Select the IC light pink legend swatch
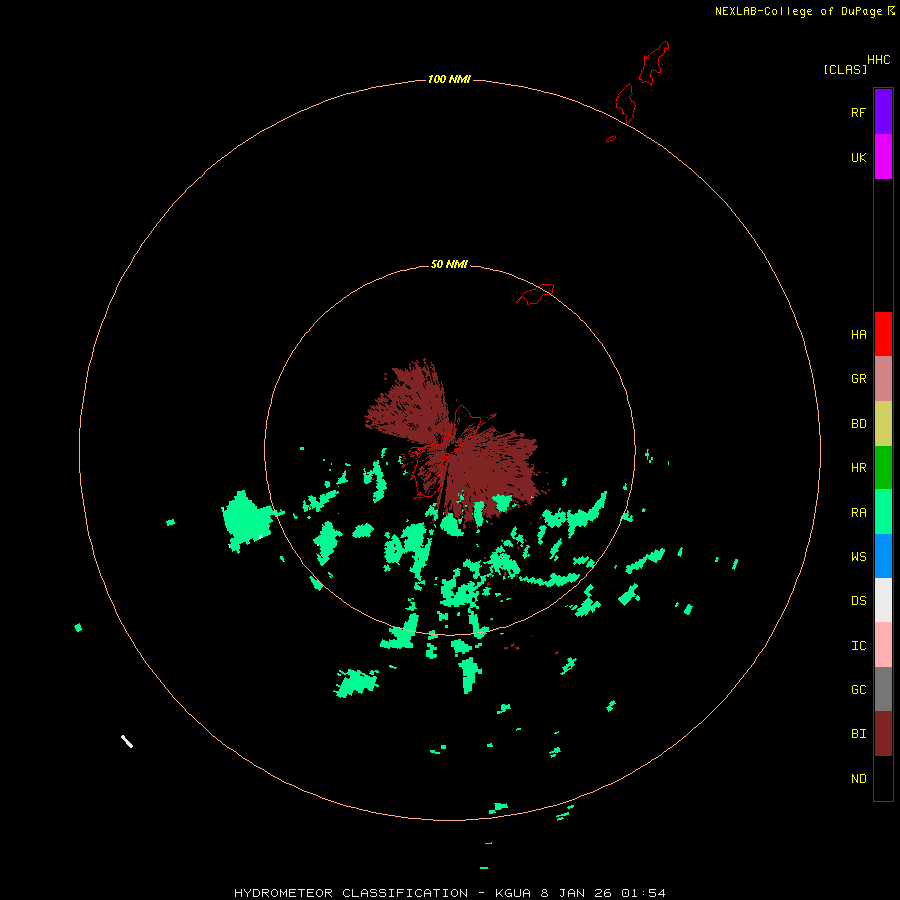 click(883, 645)
